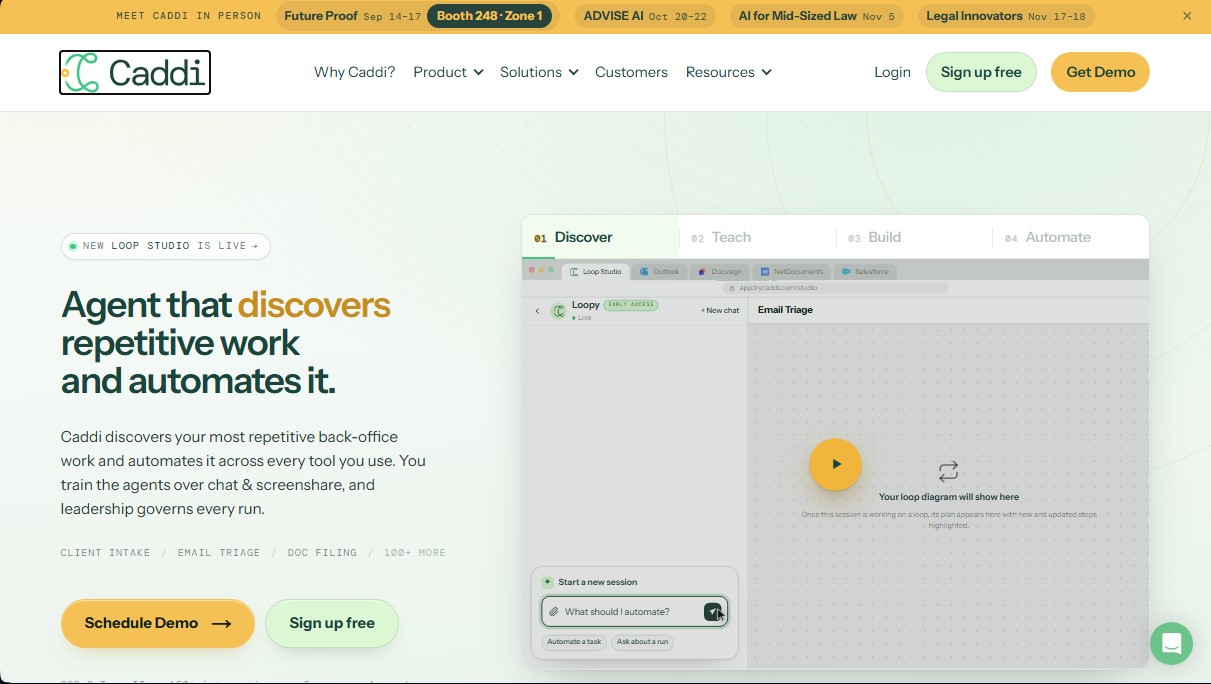1211x684 pixels.
Task: Click the lock icon in the demo URL bar
Action: [x=734, y=288]
